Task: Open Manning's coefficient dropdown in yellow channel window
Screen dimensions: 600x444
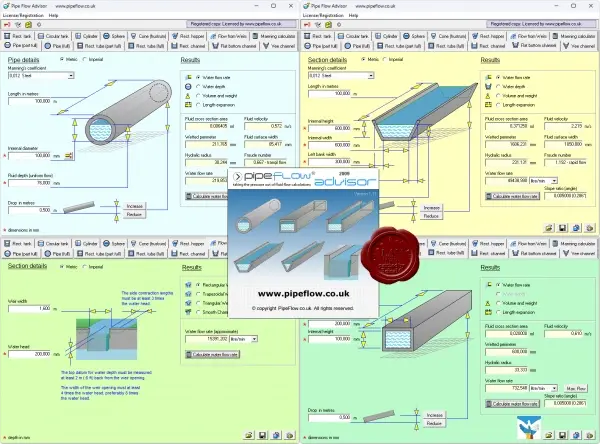Action: coord(371,76)
